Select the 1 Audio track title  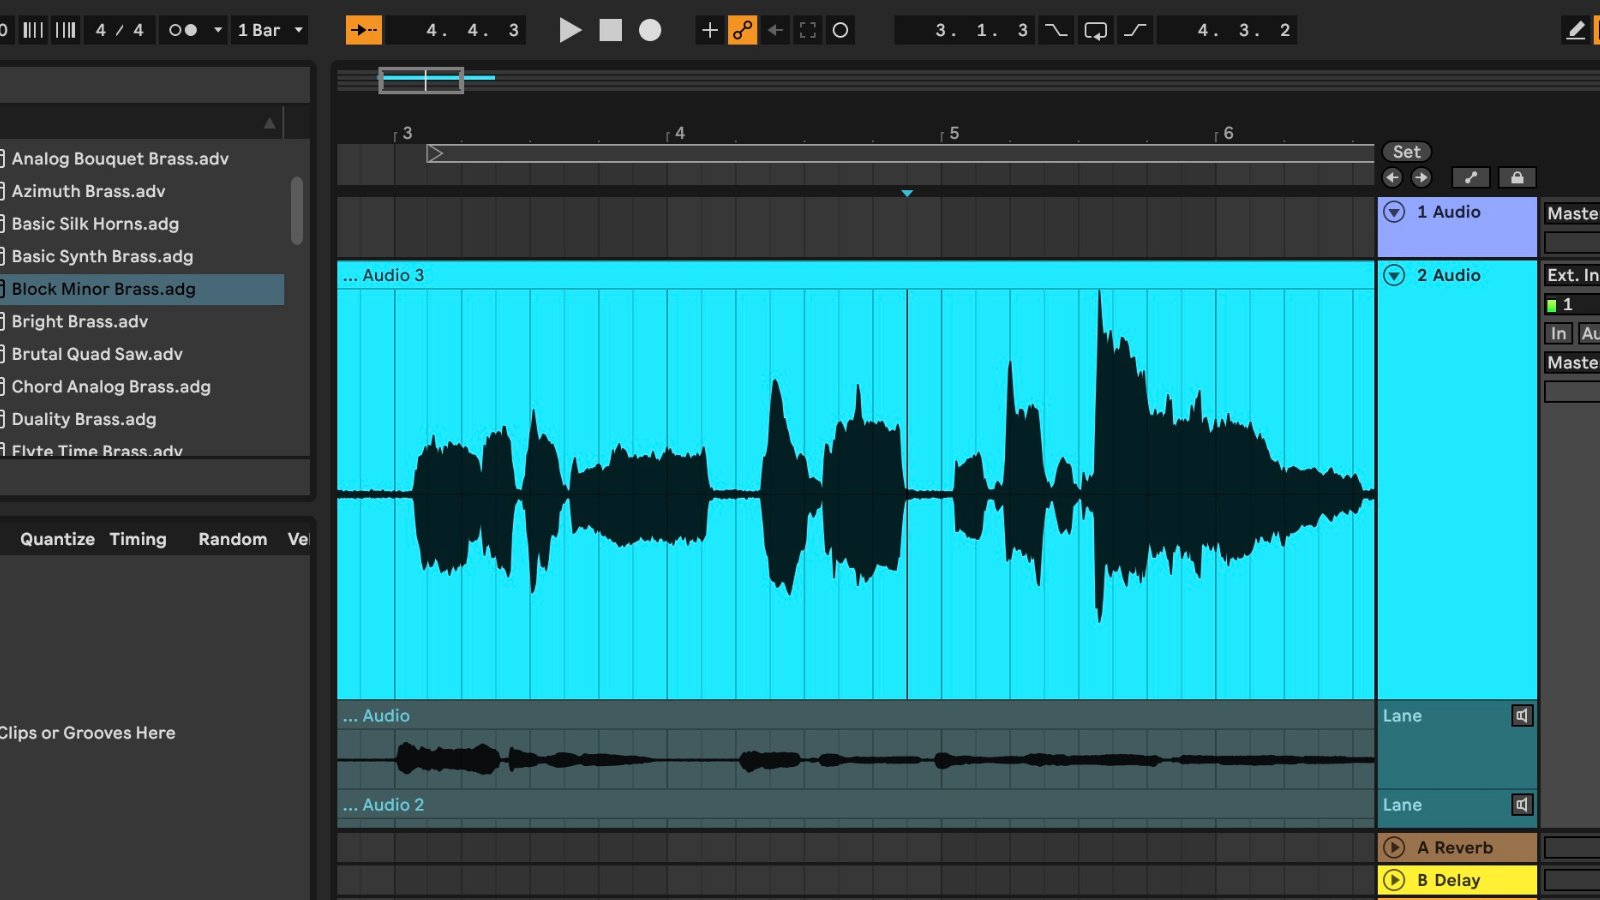[1448, 212]
